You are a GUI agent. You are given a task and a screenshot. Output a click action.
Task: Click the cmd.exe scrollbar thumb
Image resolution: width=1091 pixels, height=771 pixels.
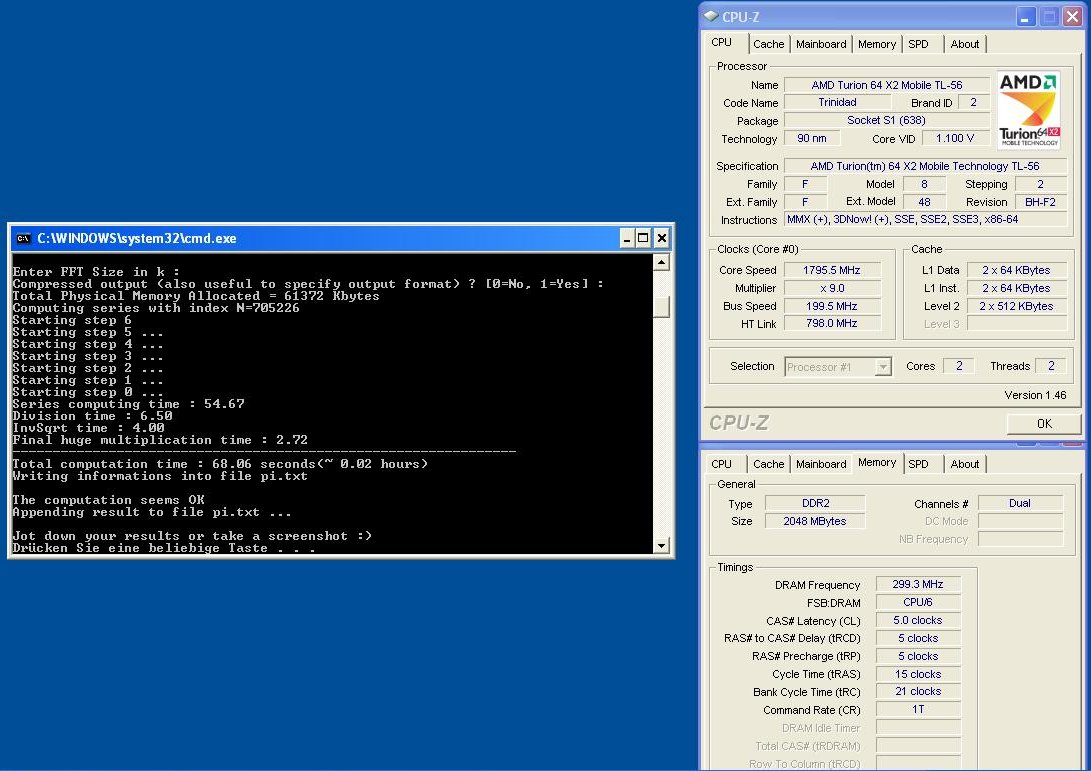662,307
